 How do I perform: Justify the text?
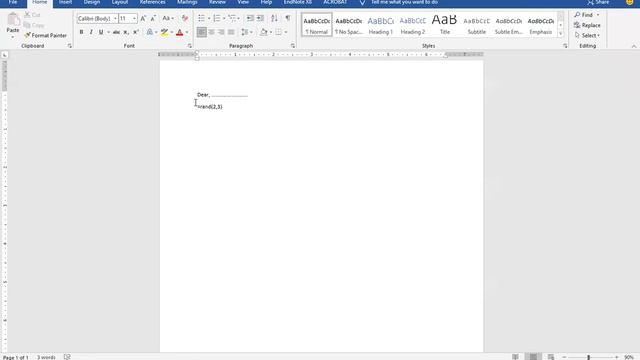(231, 32)
